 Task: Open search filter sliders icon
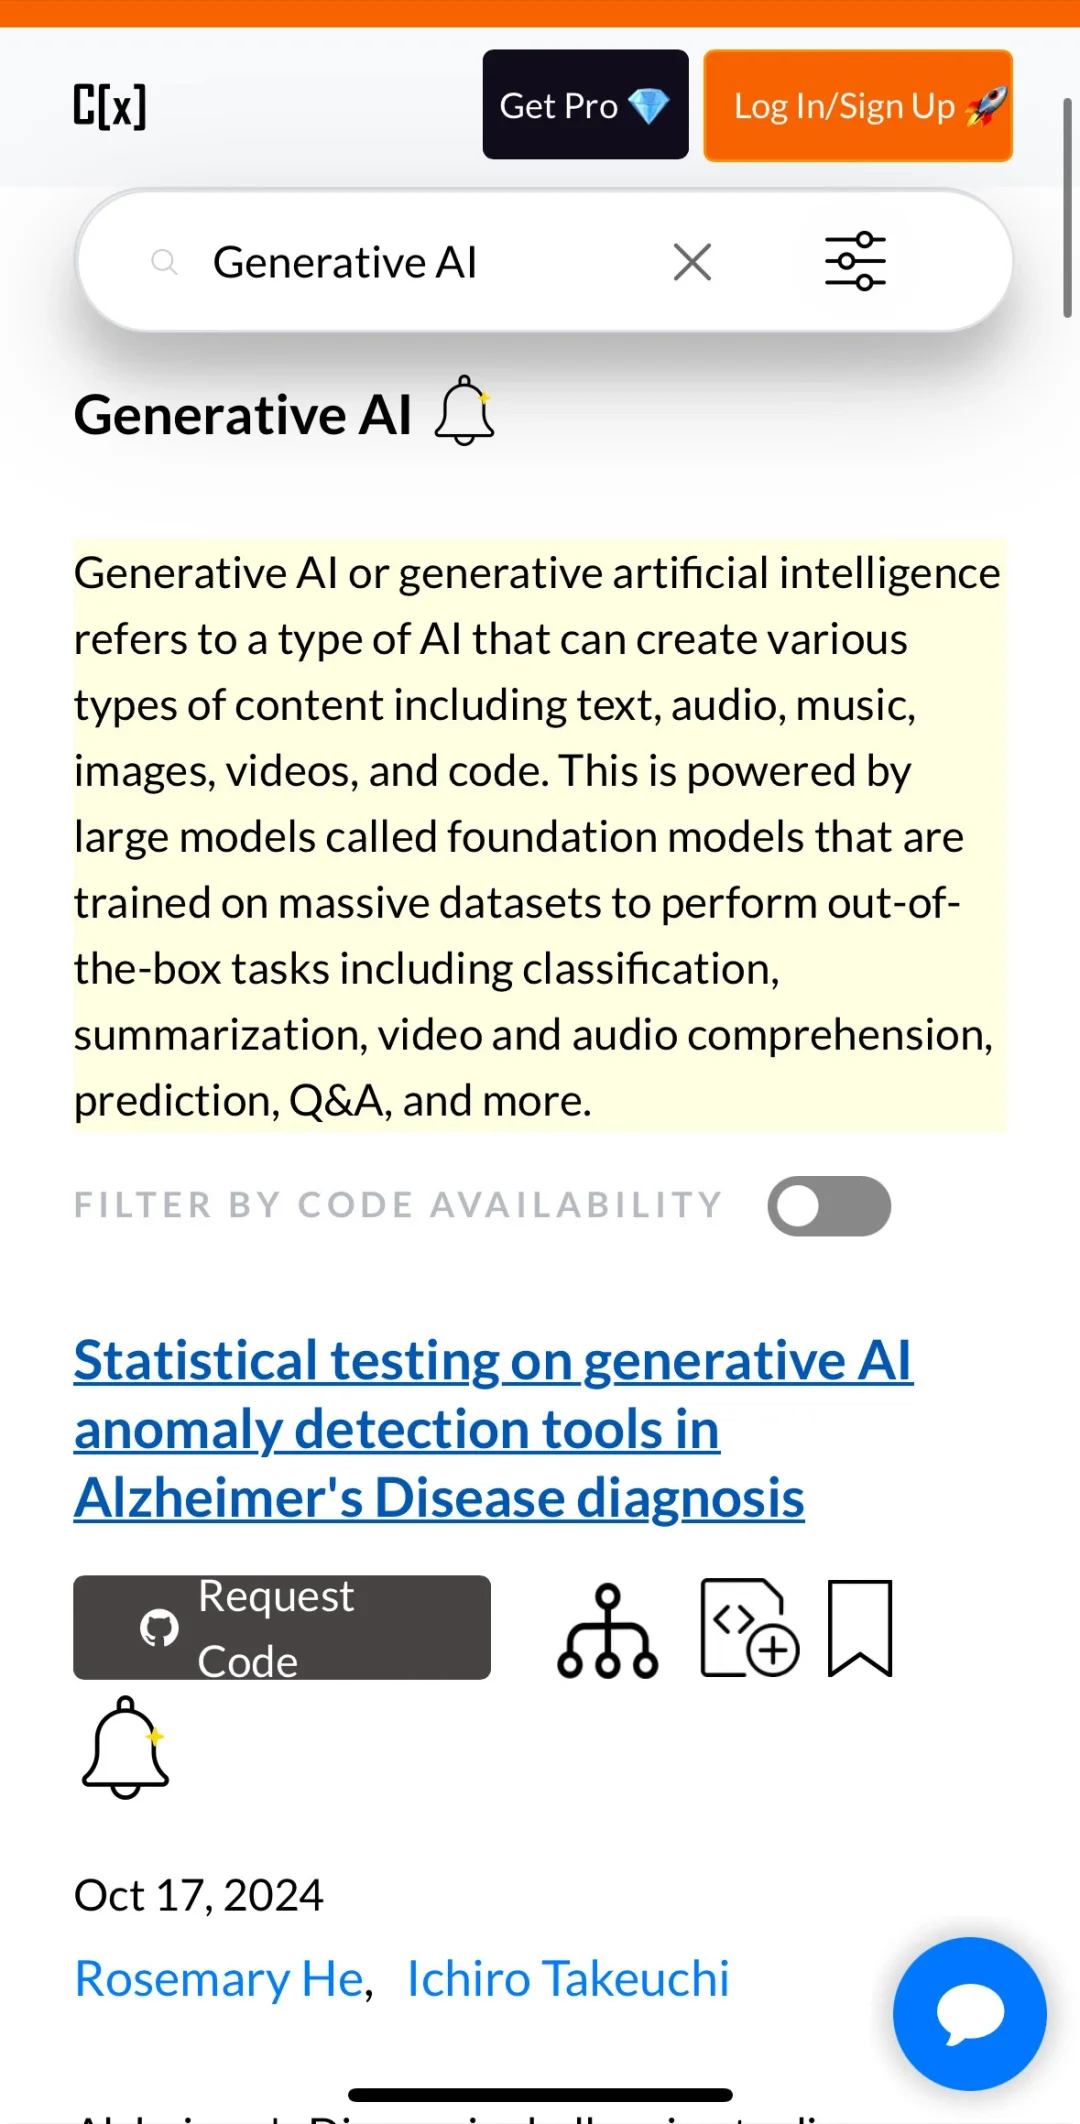click(x=855, y=261)
